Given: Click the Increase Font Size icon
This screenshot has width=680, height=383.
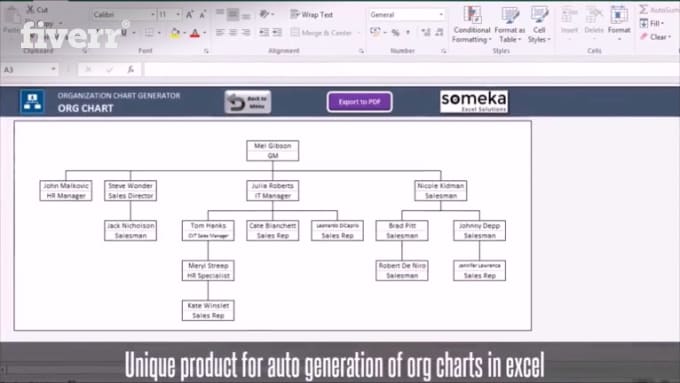Looking at the screenshot, I should coord(190,15).
